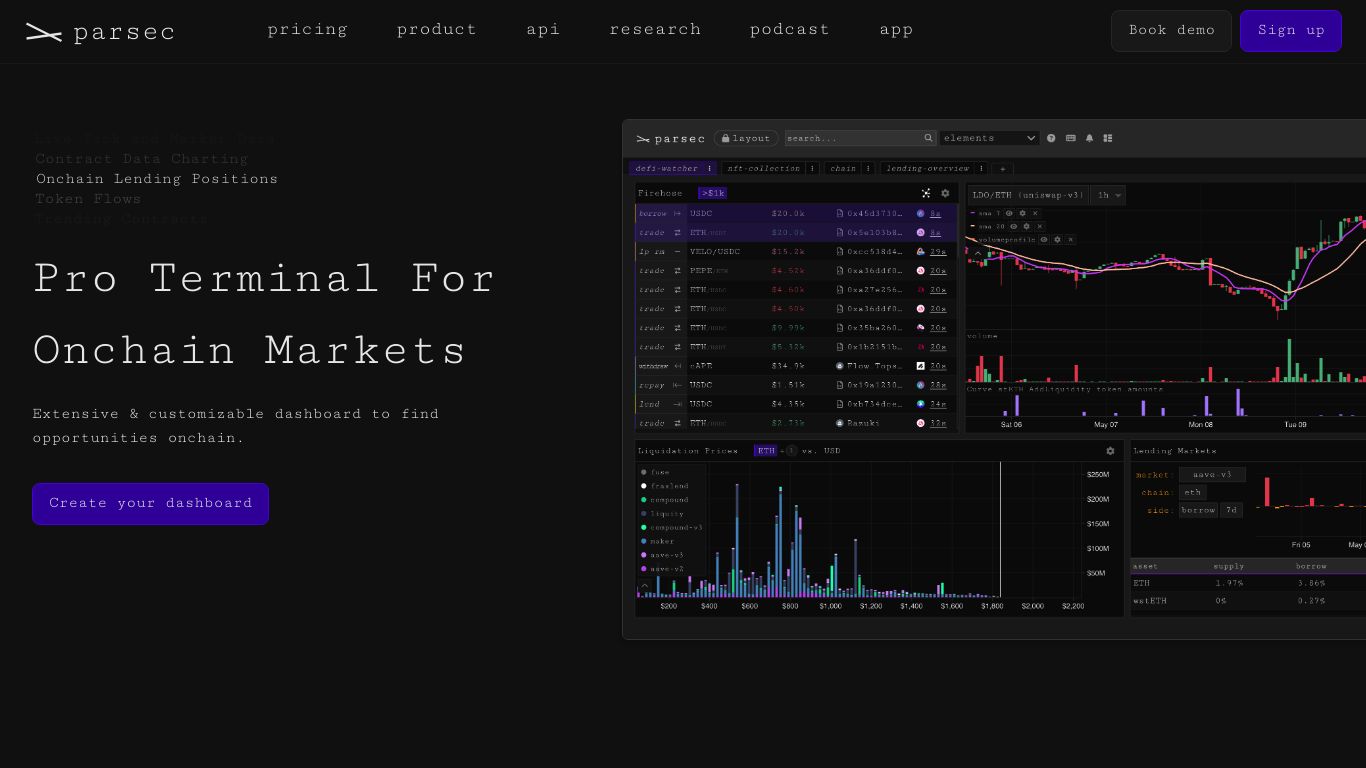Open the elements dropdown
This screenshot has height=768, width=1366.
tap(989, 138)
